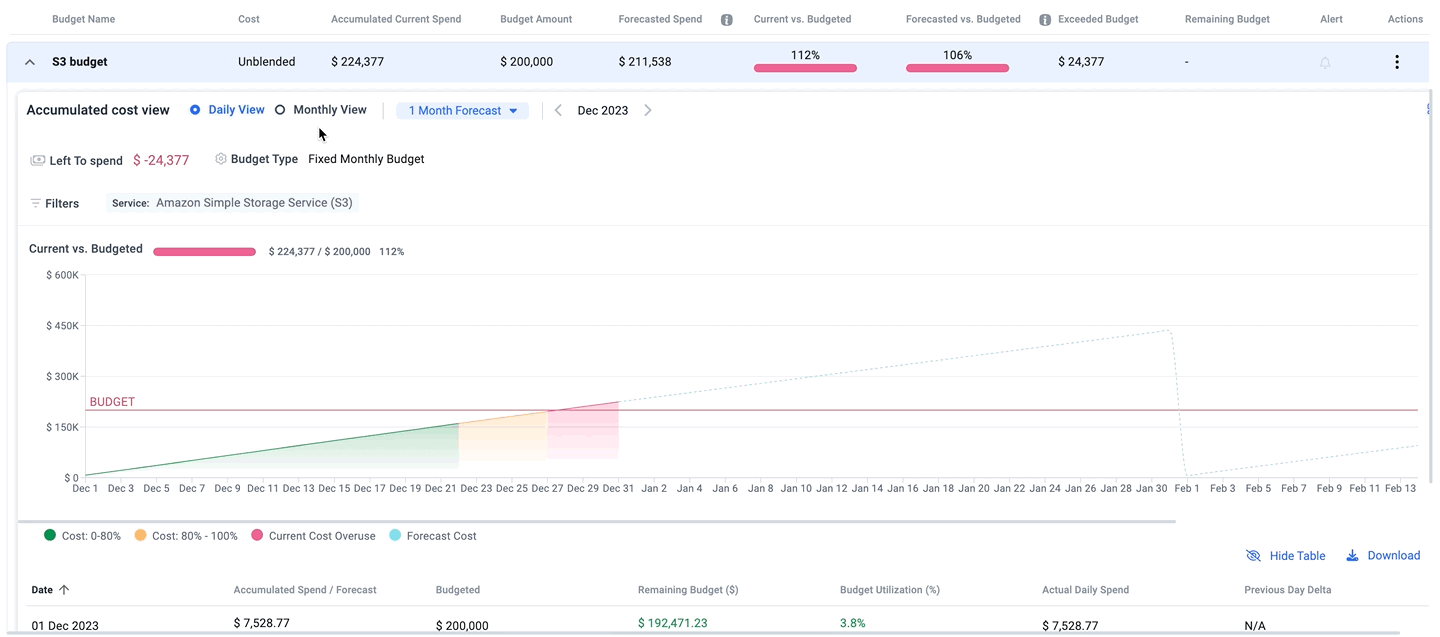The image size is (1440, 637).
Task: Click the Budget Name column header
Action: (83, 19)
